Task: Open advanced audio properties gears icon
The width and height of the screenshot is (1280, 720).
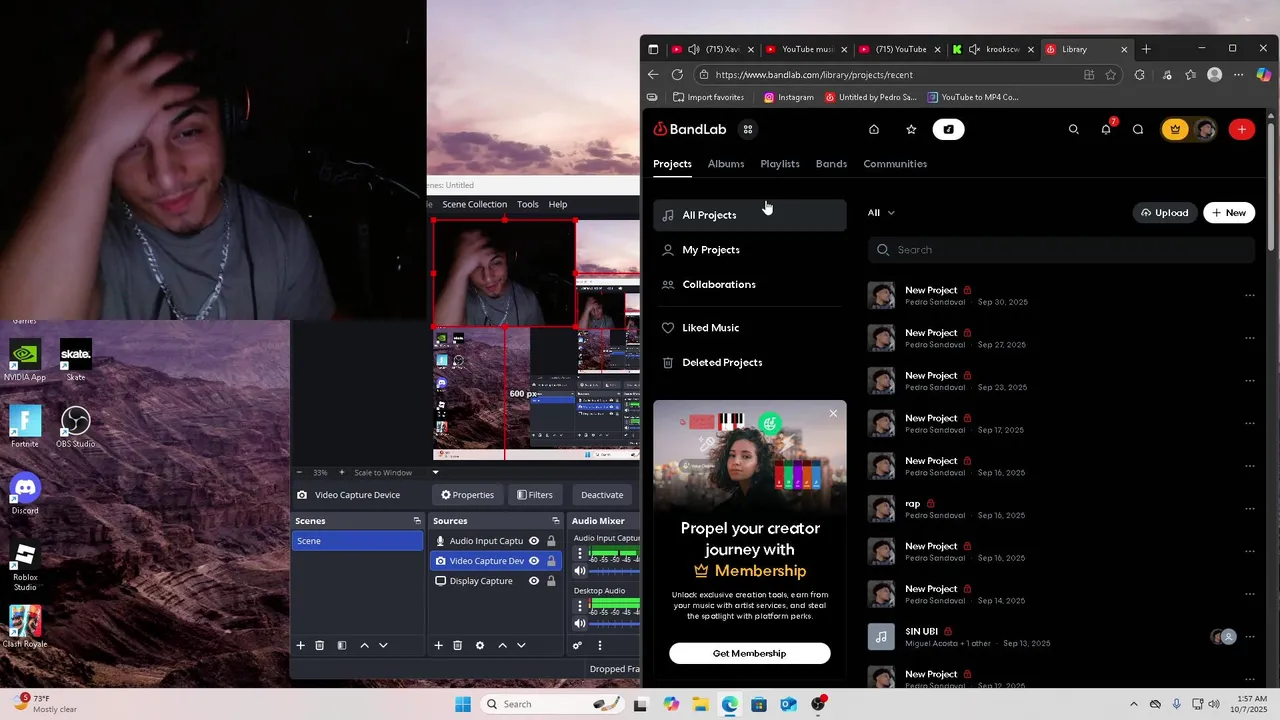Action: [x=577, y=645]
